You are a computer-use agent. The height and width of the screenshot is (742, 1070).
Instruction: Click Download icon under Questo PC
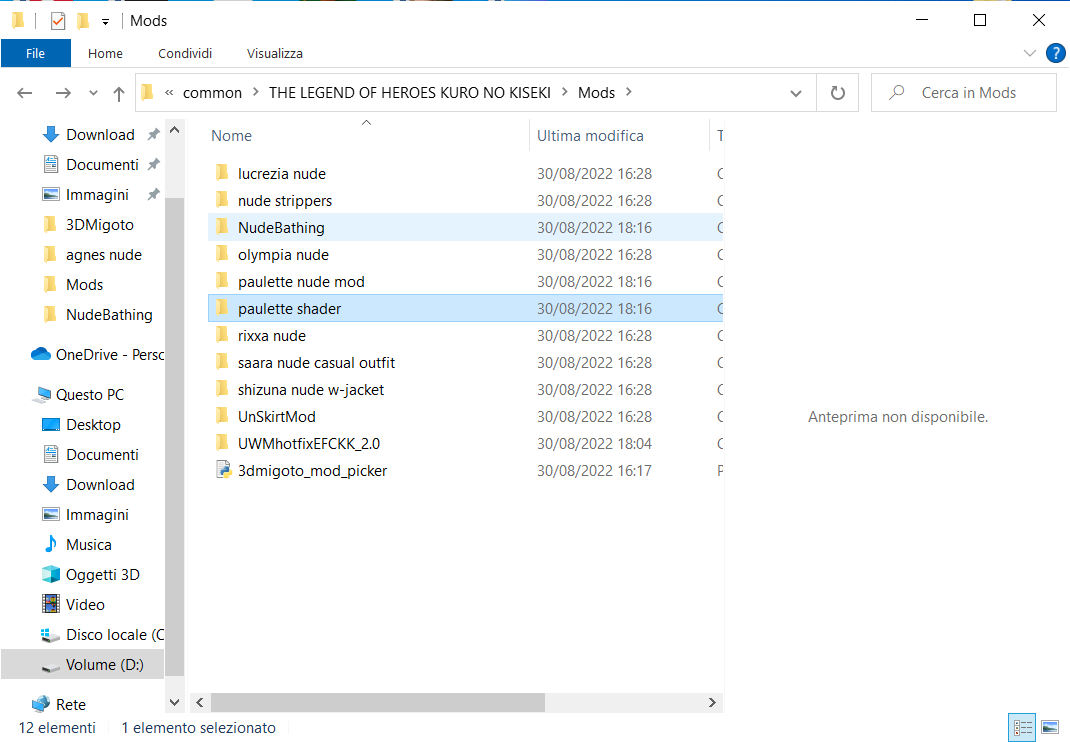tap(50, 484)
